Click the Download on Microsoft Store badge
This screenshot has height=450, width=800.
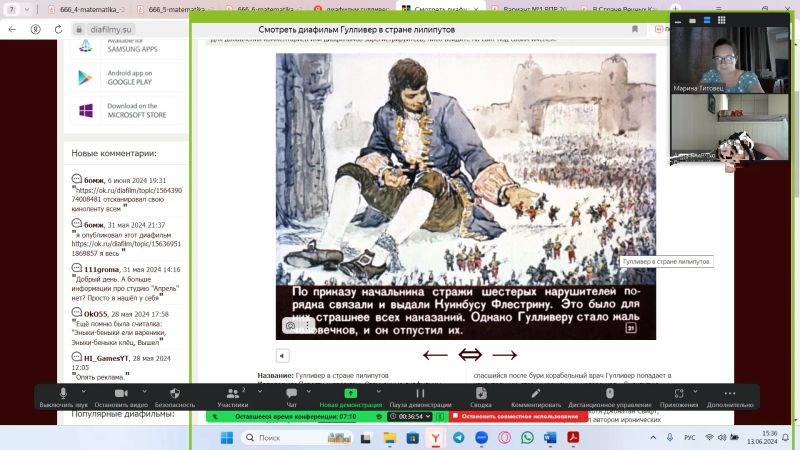coord(124,110)
